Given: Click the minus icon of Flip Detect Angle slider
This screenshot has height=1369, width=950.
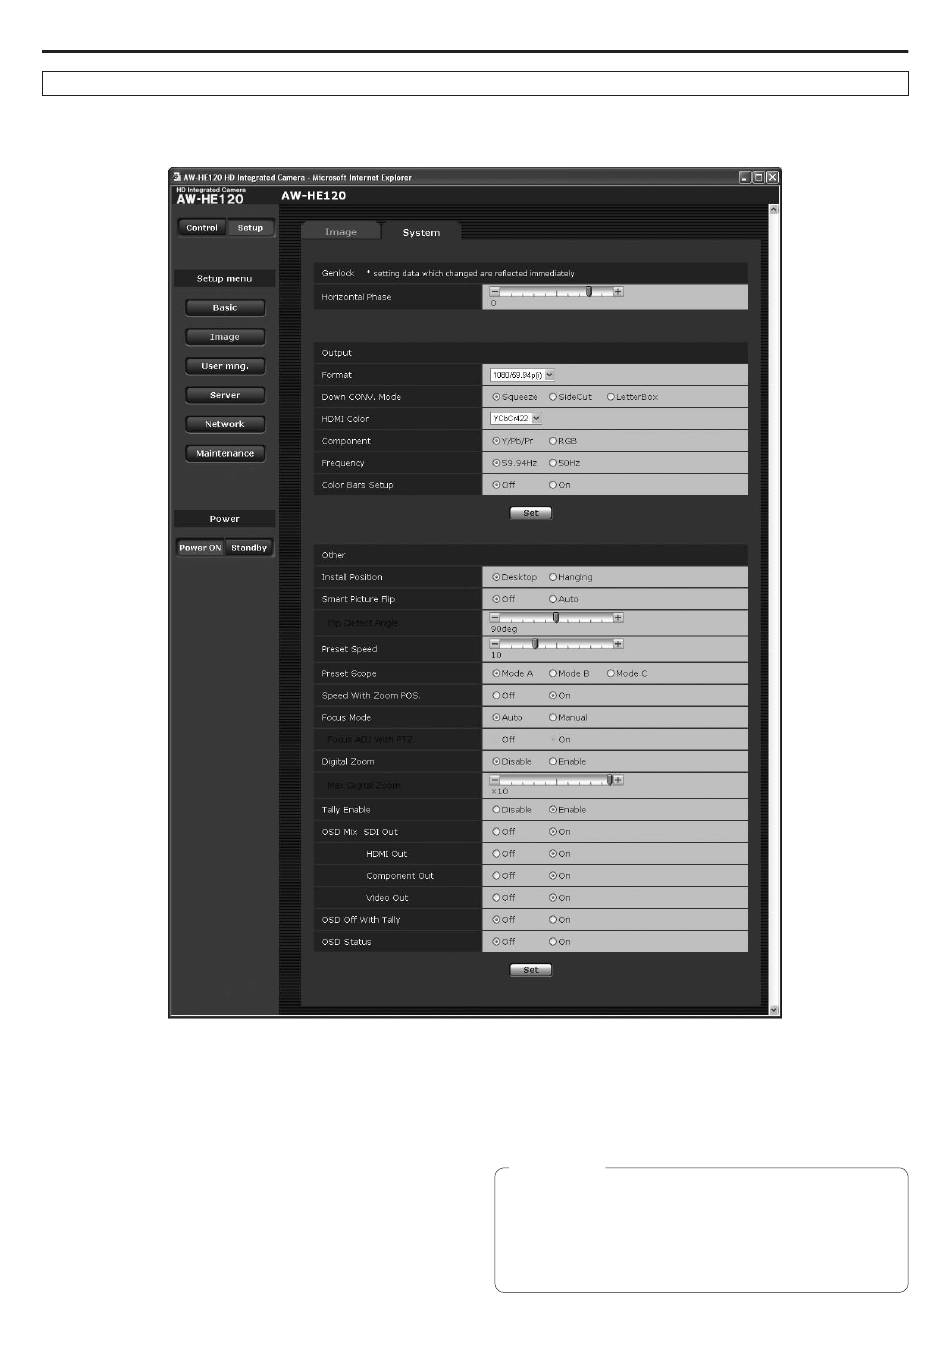Looking at the screenshot, I should point(494,618).
